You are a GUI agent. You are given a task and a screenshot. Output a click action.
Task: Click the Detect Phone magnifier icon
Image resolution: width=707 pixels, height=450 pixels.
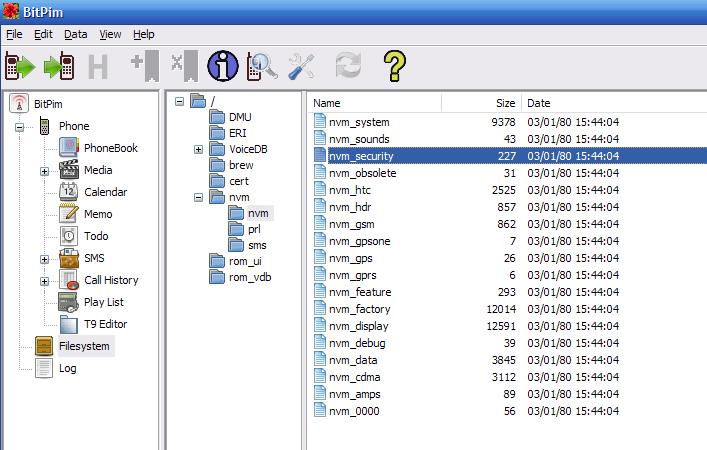coord(262,66)
